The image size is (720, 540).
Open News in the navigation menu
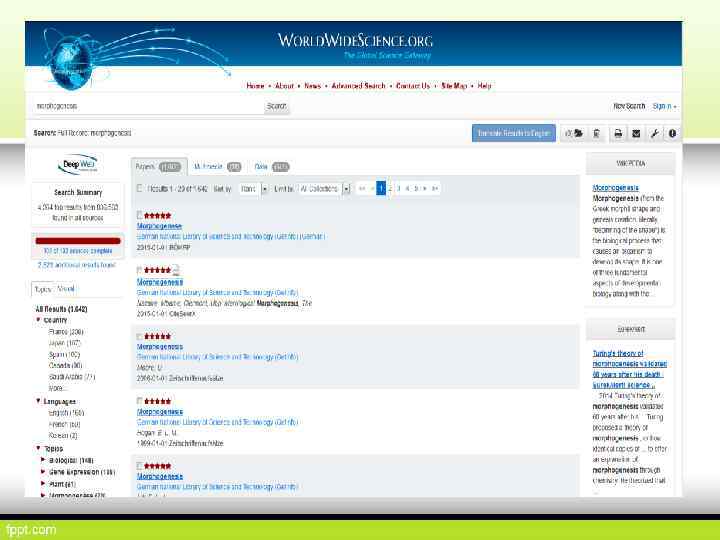[x=313, y=86]
